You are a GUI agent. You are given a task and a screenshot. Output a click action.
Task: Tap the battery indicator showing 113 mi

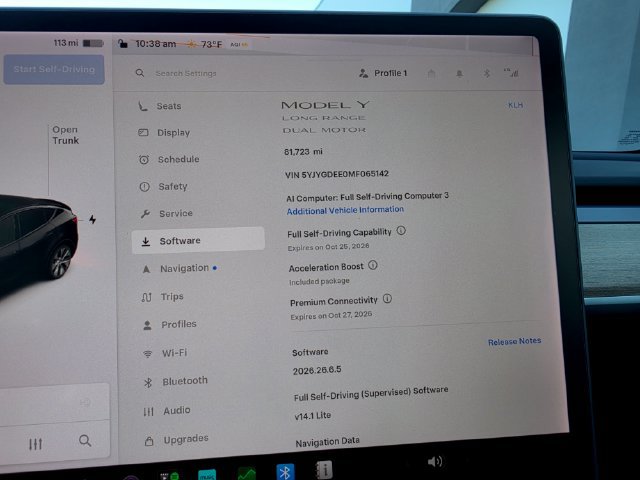pos(78,43)
